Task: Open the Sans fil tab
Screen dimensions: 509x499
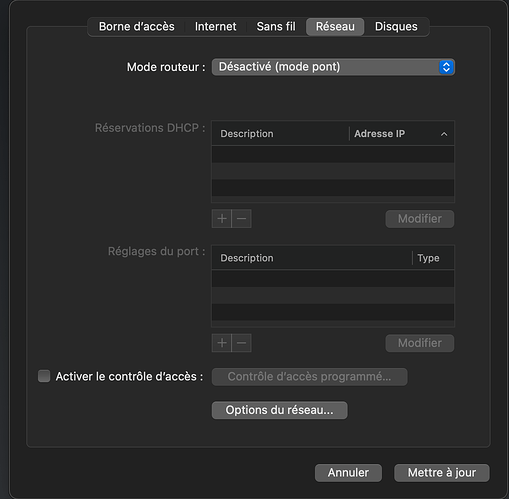Action: point(276,27)
